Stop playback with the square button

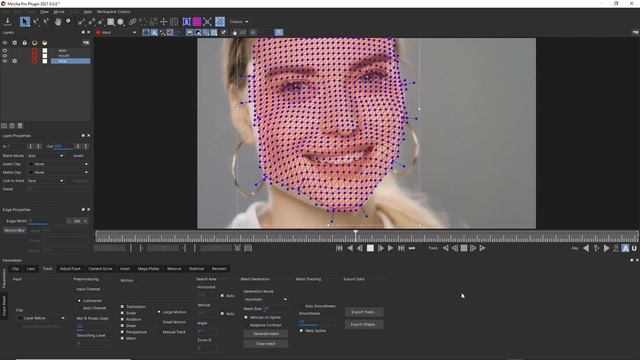tap(370, 248)
